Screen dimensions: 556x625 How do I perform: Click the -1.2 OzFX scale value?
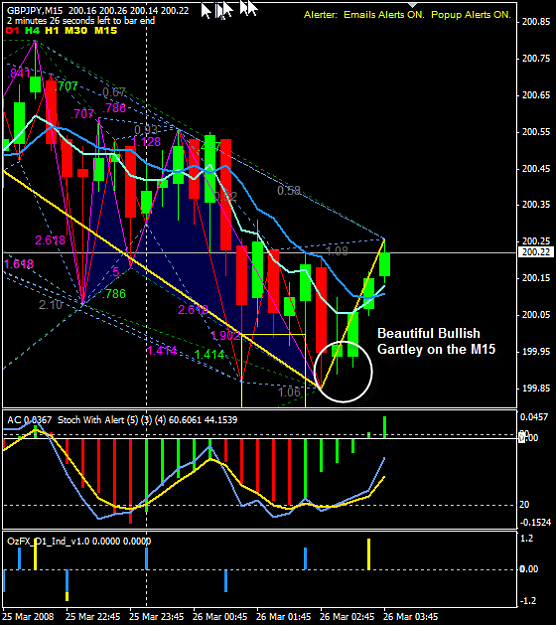(x=526, y=601)
